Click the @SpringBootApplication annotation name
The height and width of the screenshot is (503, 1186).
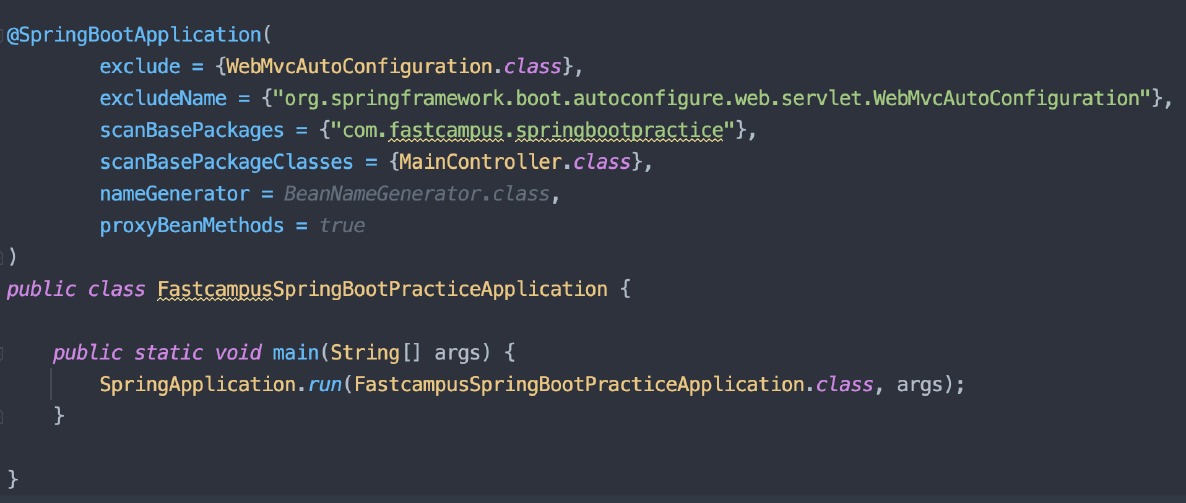(x=134, y=35)
